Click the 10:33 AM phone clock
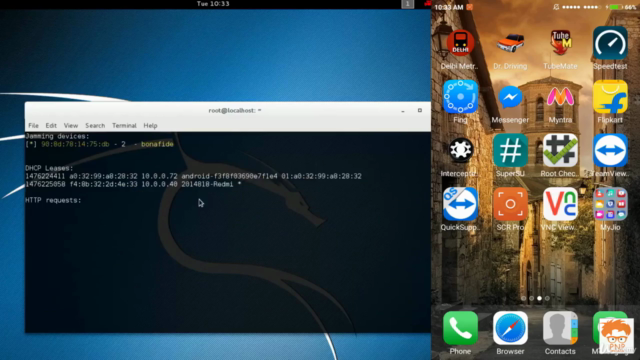Screen dimensions: 640x360 pyautogui.click(x=449, y=7)
